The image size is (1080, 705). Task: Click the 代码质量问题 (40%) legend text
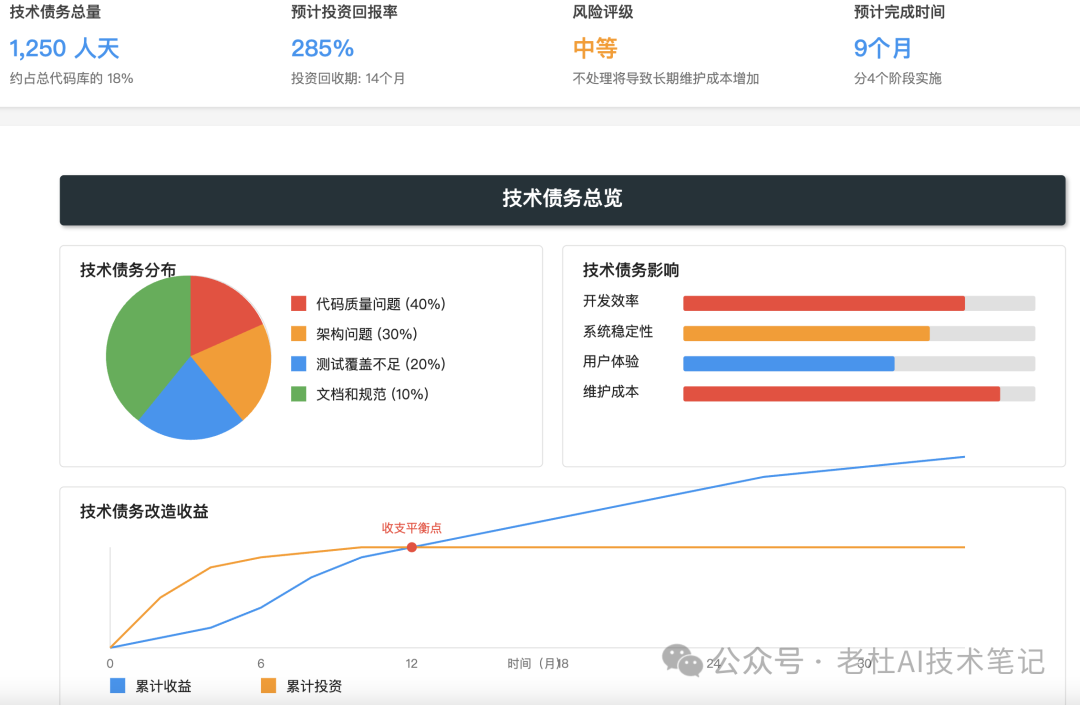(381, 304)
